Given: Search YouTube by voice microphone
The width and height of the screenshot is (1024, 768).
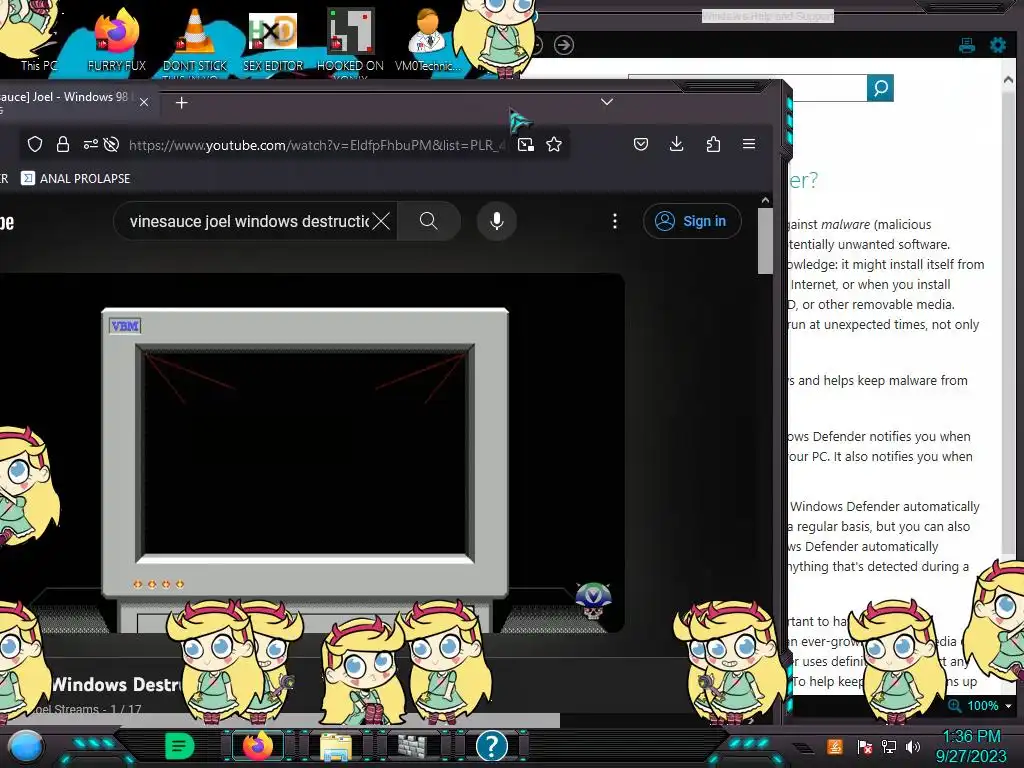Looking at the screenshot, I should (497, 221).
